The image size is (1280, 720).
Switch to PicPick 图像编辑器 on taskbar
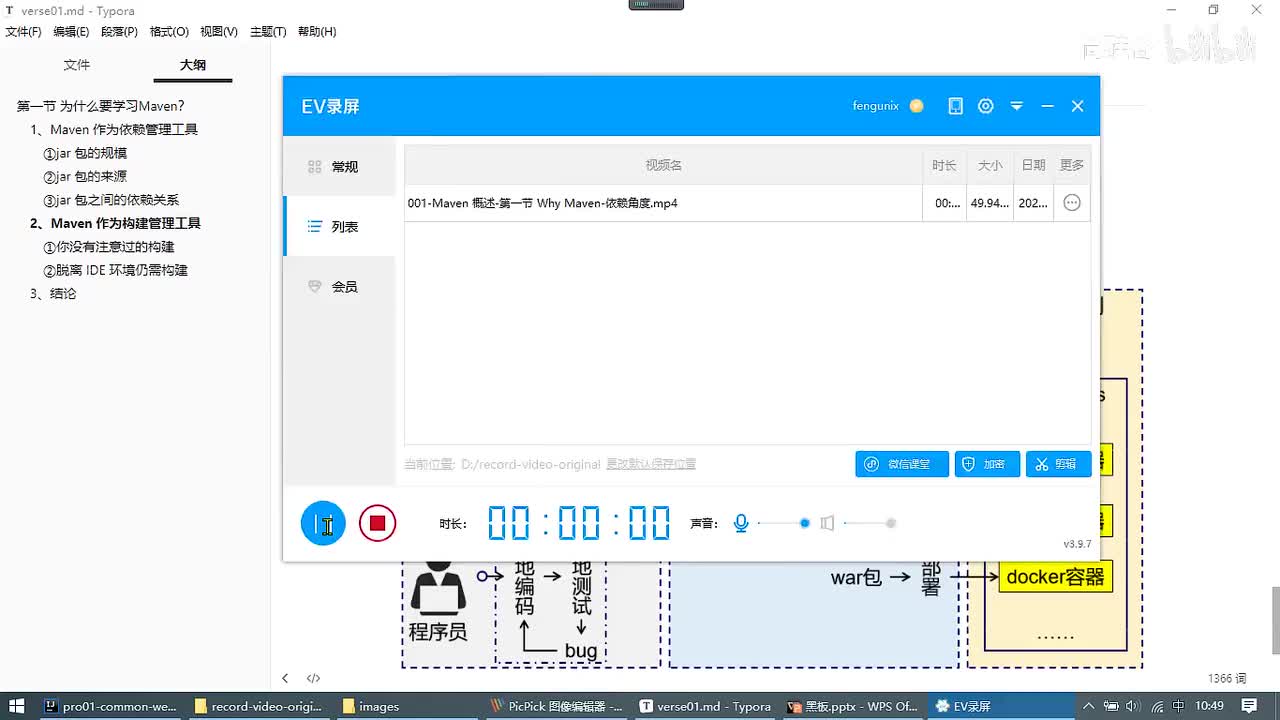pyautogui.click(x=556, y=706)
